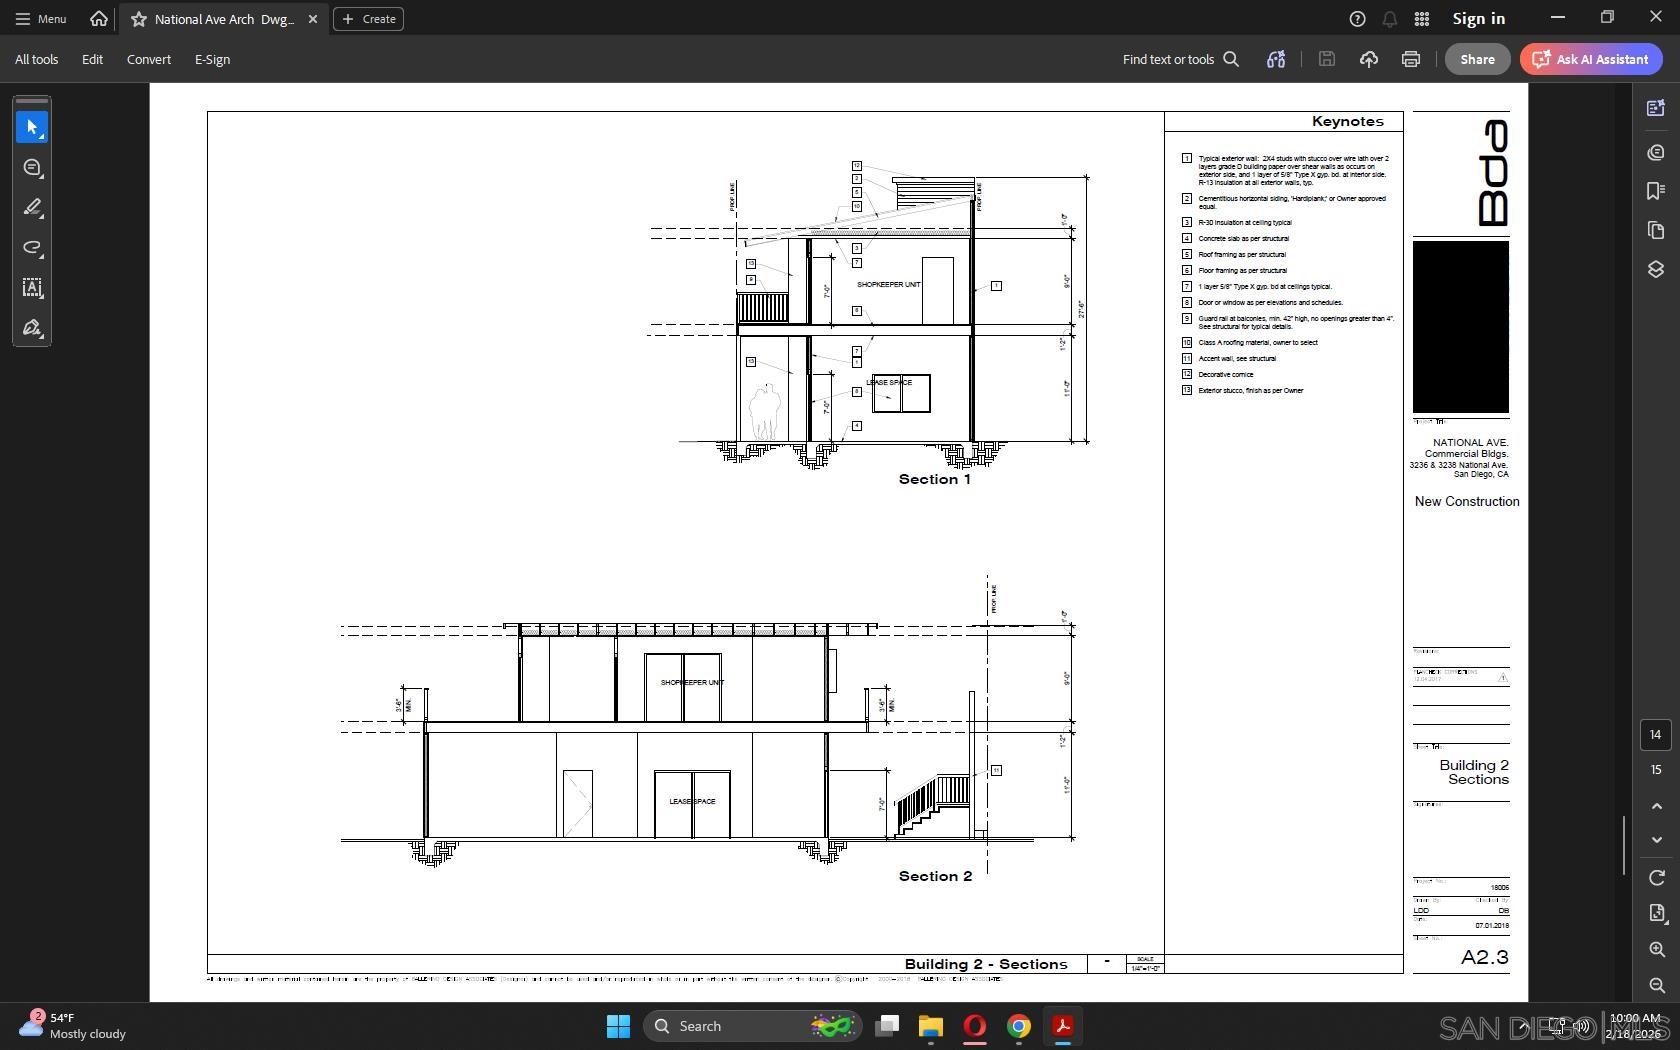Select the Highlight pencil tool
This screenshot has height=1050, width=1680.
[x=32, y=208]
